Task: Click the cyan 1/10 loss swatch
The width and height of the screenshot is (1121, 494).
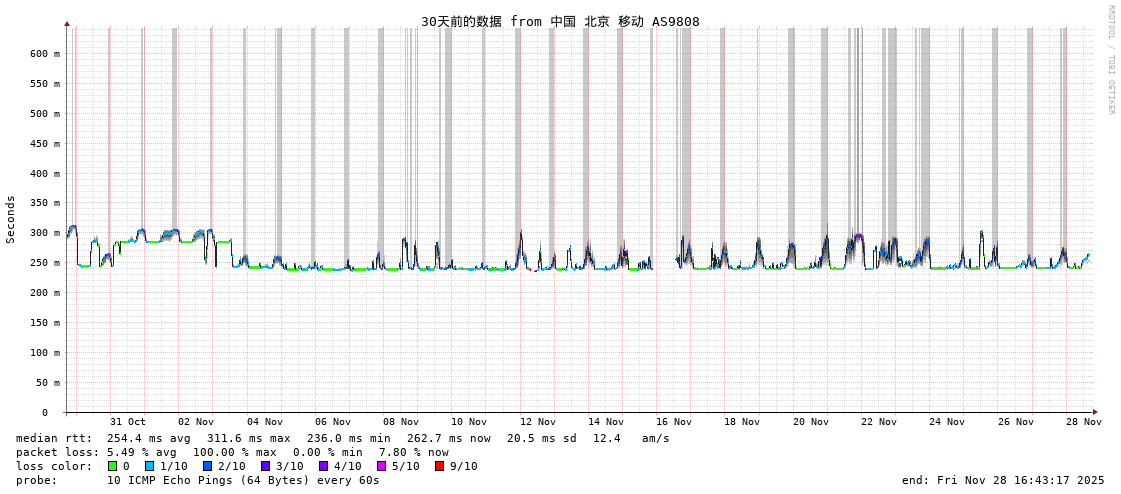Action: point(149,466)
